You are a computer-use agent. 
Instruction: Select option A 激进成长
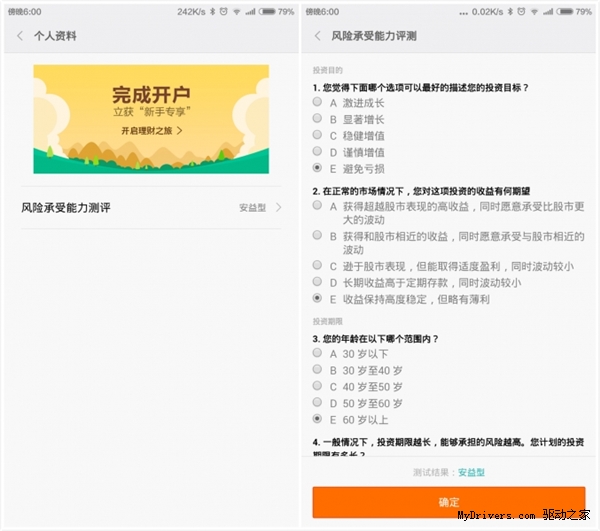pyautogui.click(x=318, y=102)
